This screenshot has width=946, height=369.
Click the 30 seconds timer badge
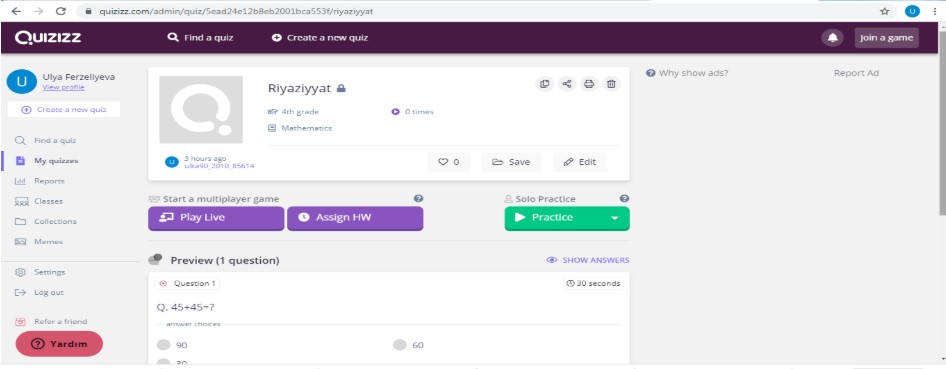point(593,283)
